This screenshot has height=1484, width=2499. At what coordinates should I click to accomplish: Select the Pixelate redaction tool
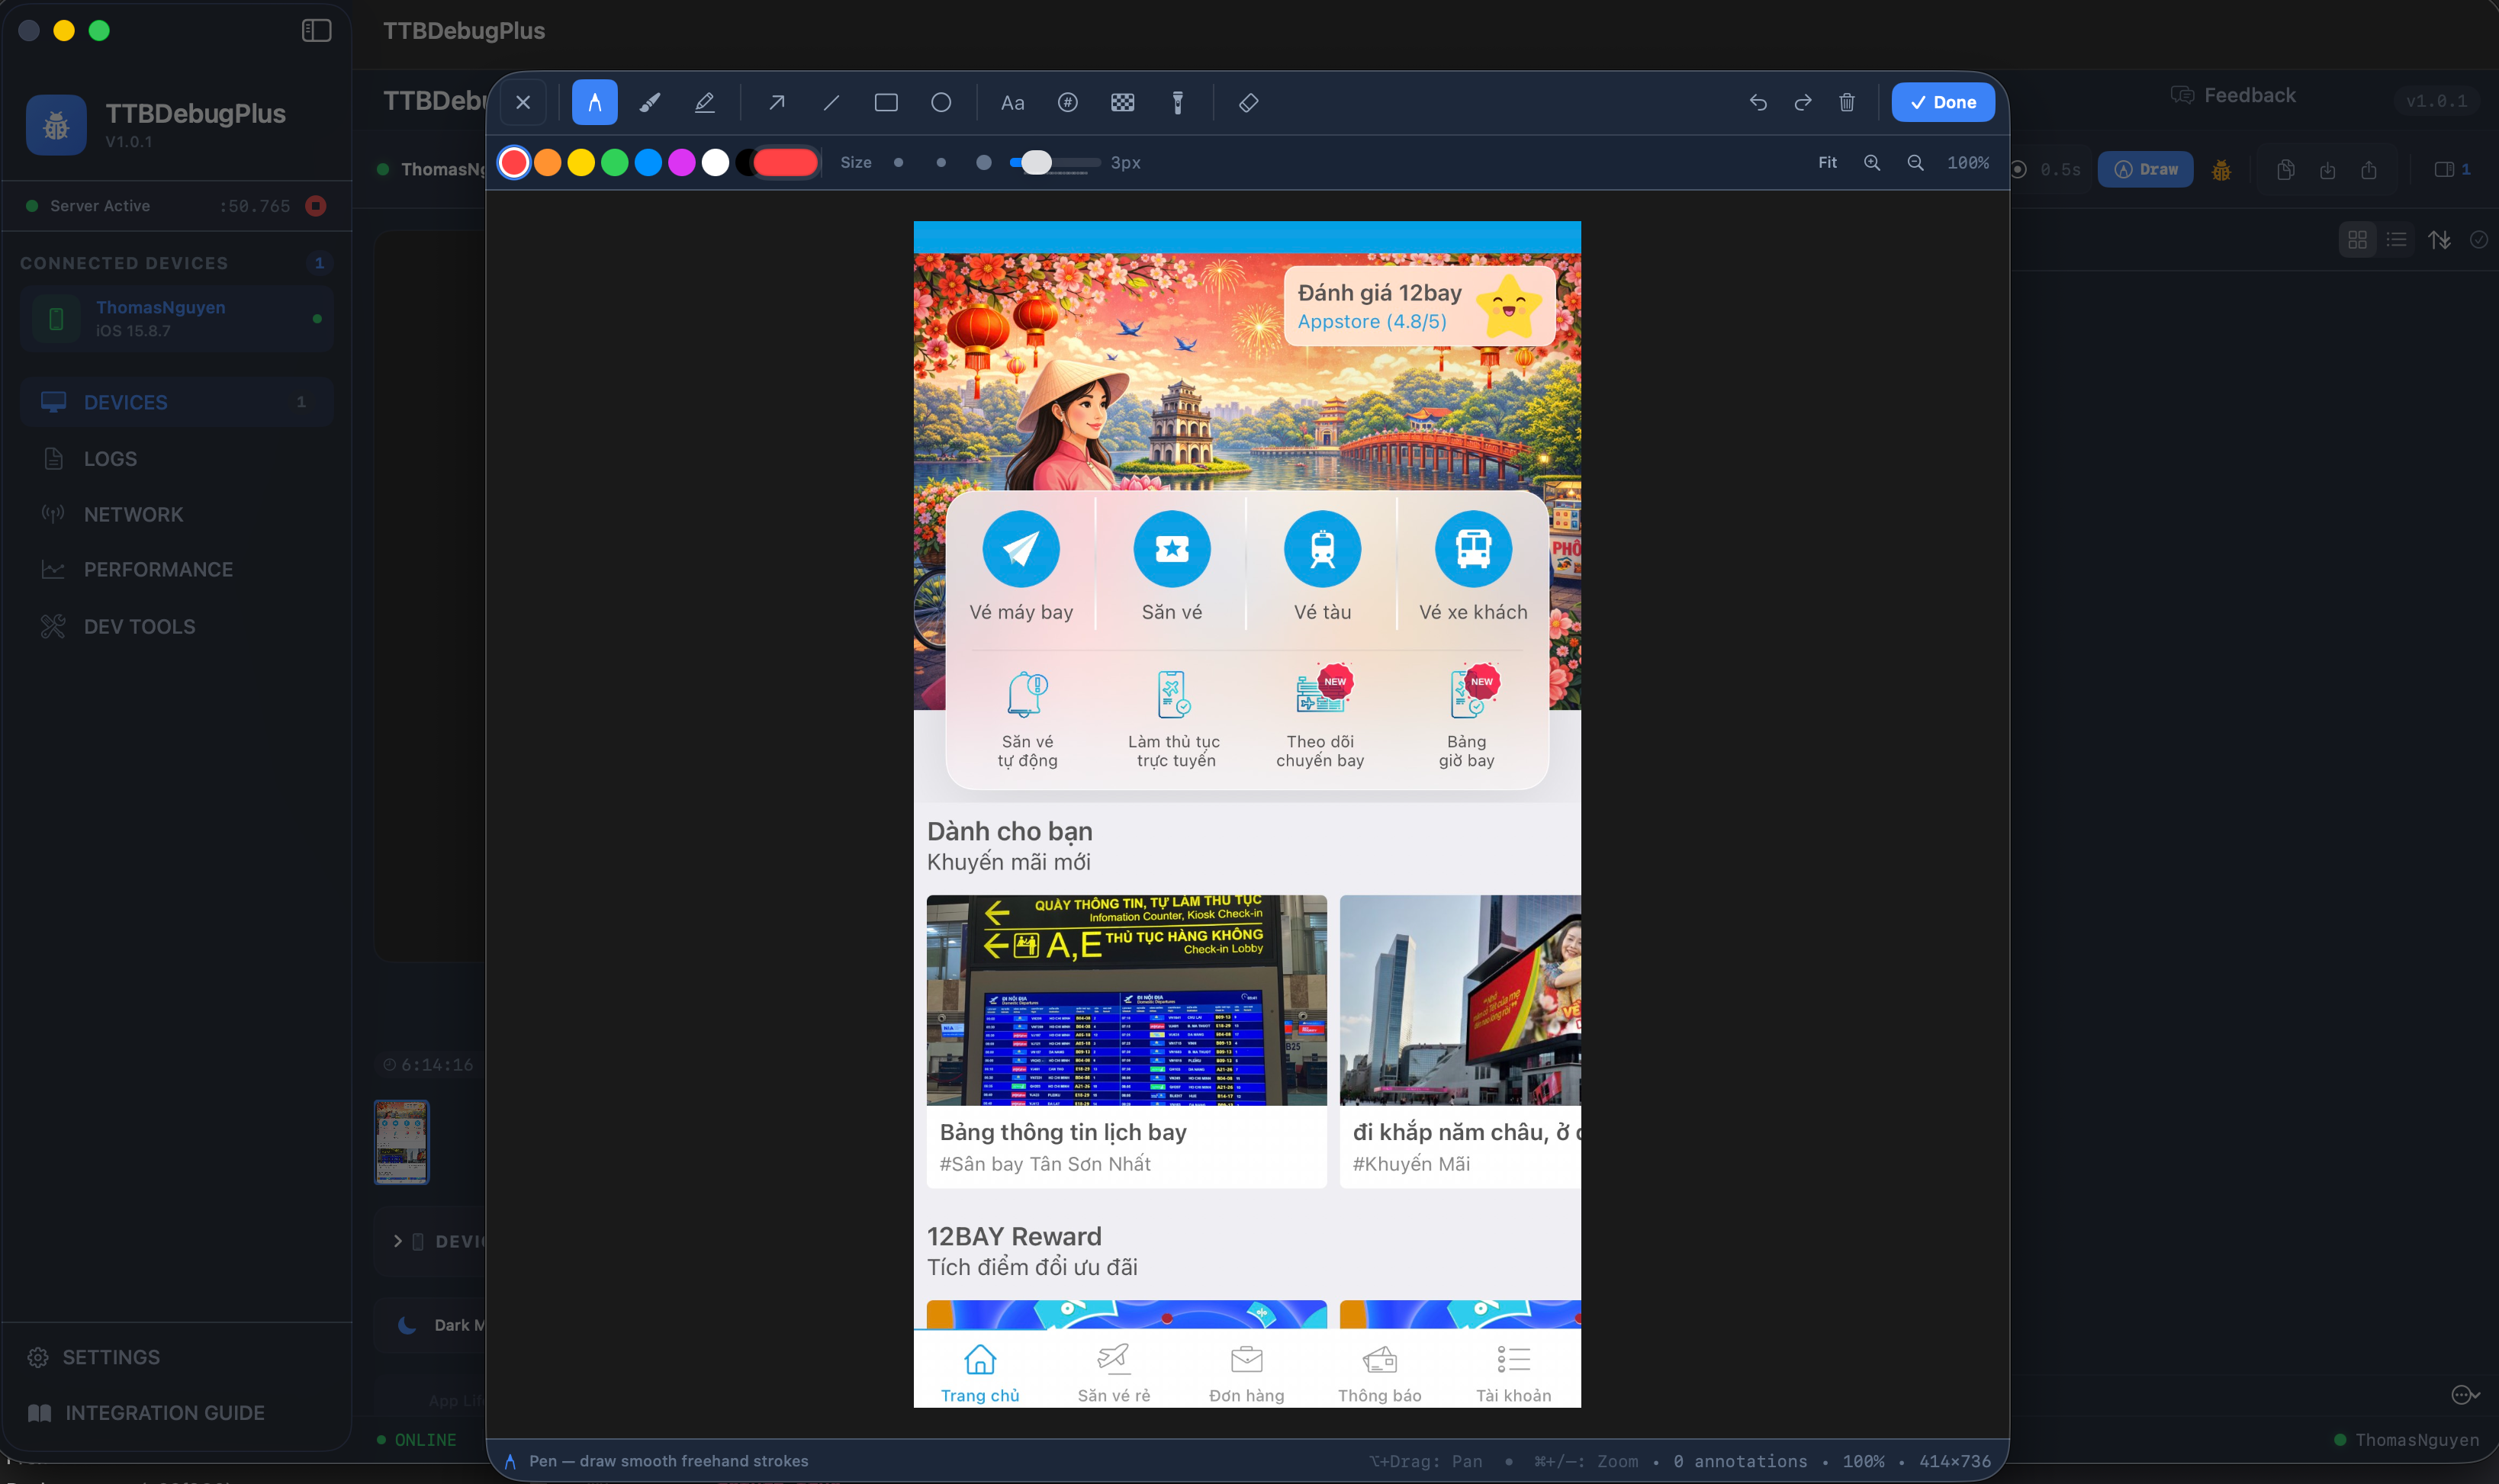(1123, 102)
